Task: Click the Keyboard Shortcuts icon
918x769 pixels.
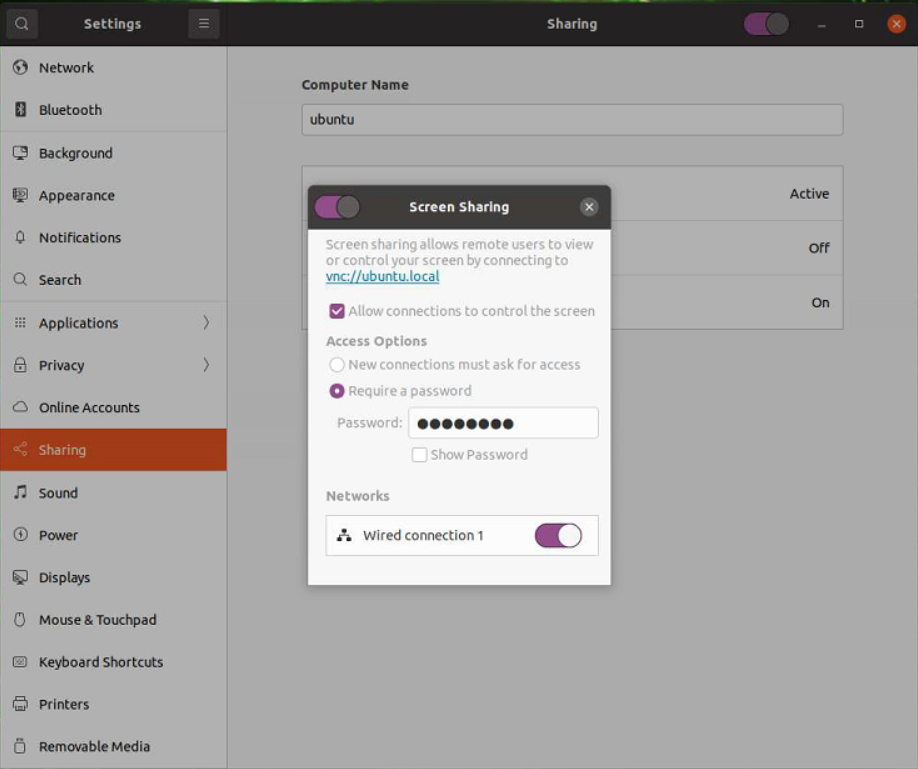Action: coord(20,662)
